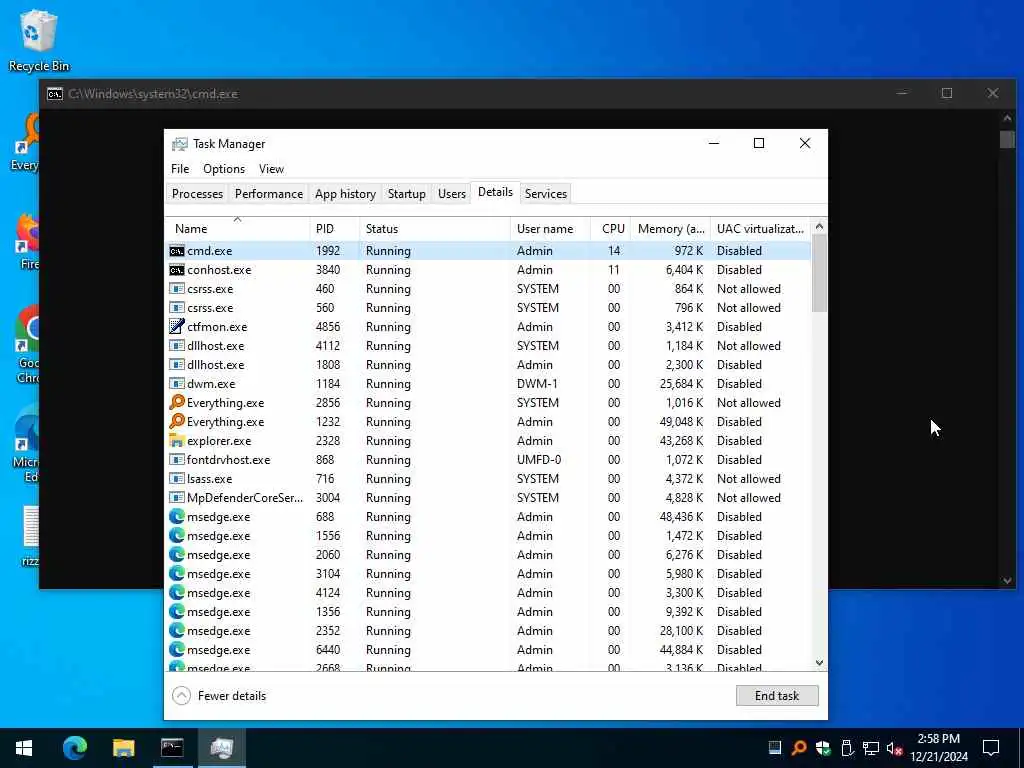Select the ctfmon.exe pen icon

(176, 327)
